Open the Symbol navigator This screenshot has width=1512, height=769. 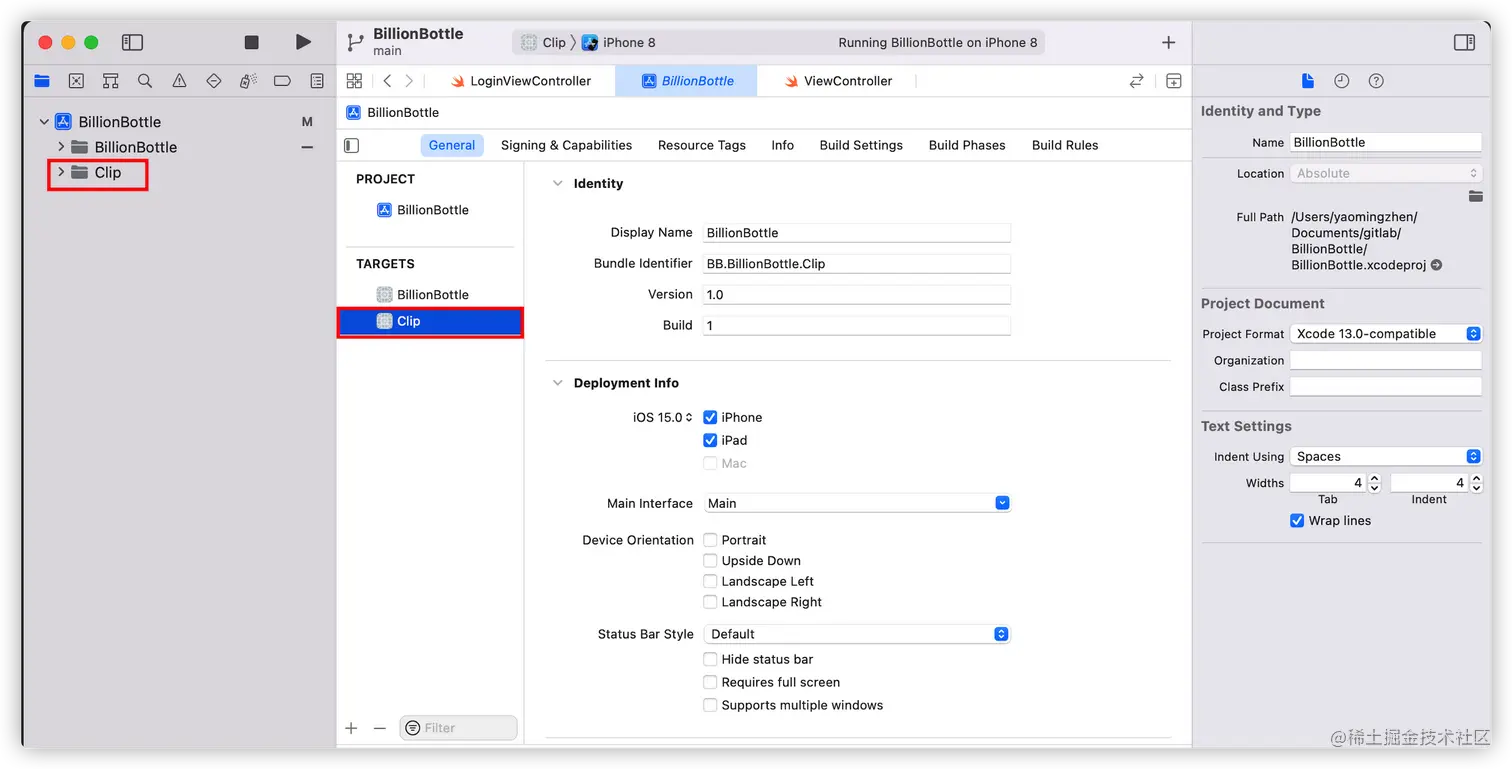tap(111, 81)
